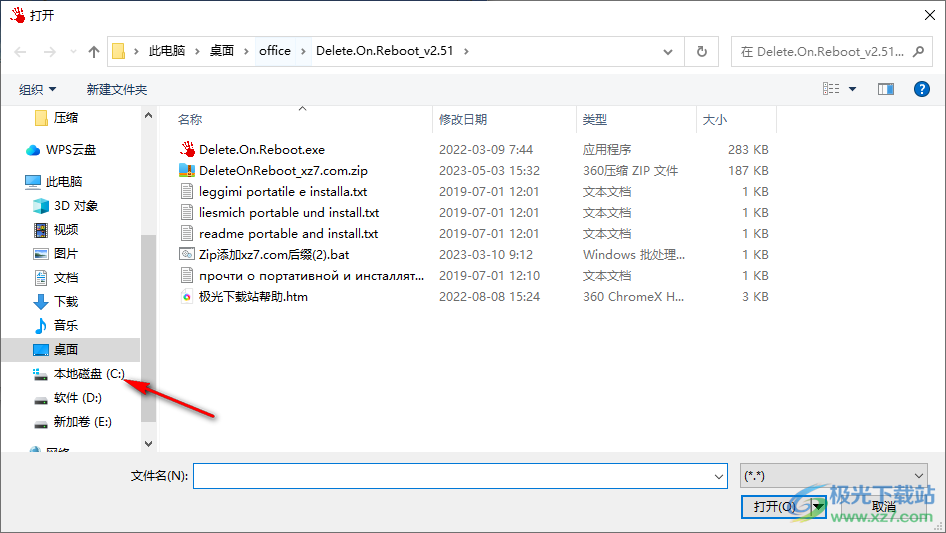Select 桌面 breadcrumb in the address bar
Screen dimensions: 946x533
(x=221, y=51)
